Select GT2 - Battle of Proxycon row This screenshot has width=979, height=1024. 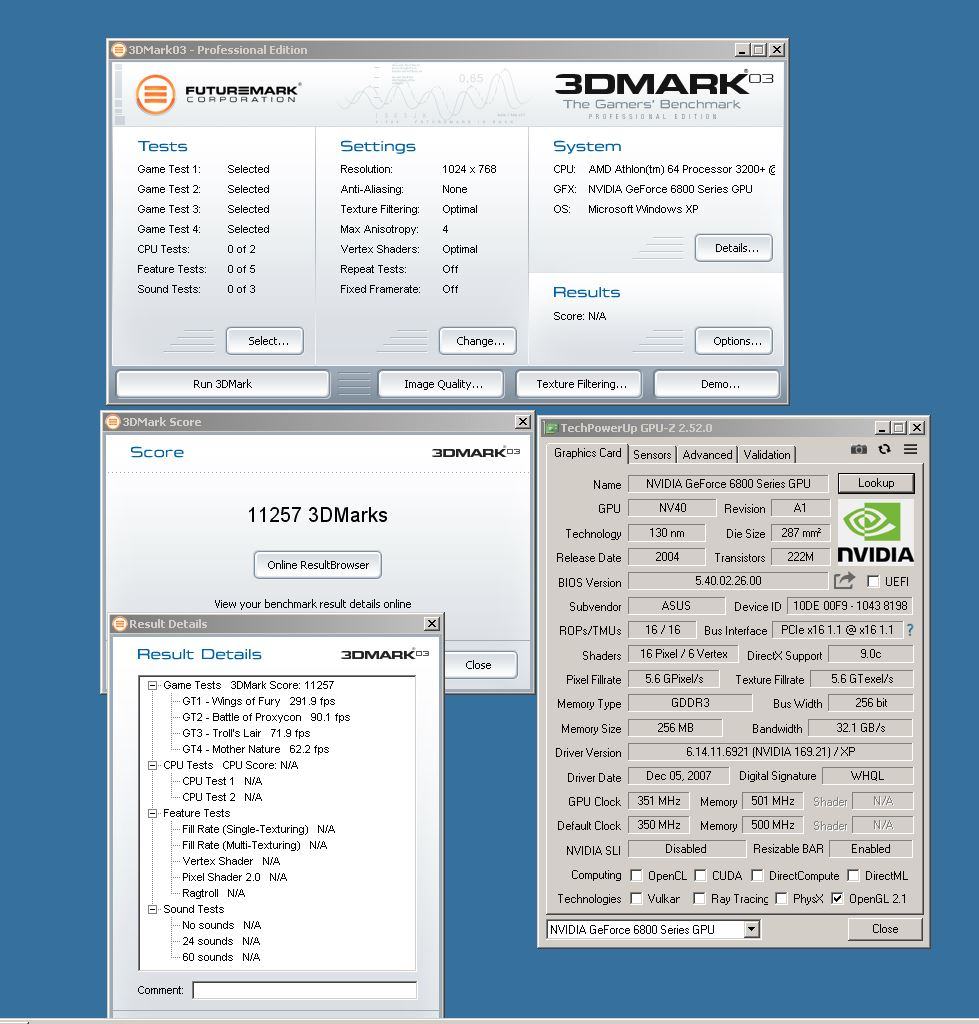coord(266,717)
